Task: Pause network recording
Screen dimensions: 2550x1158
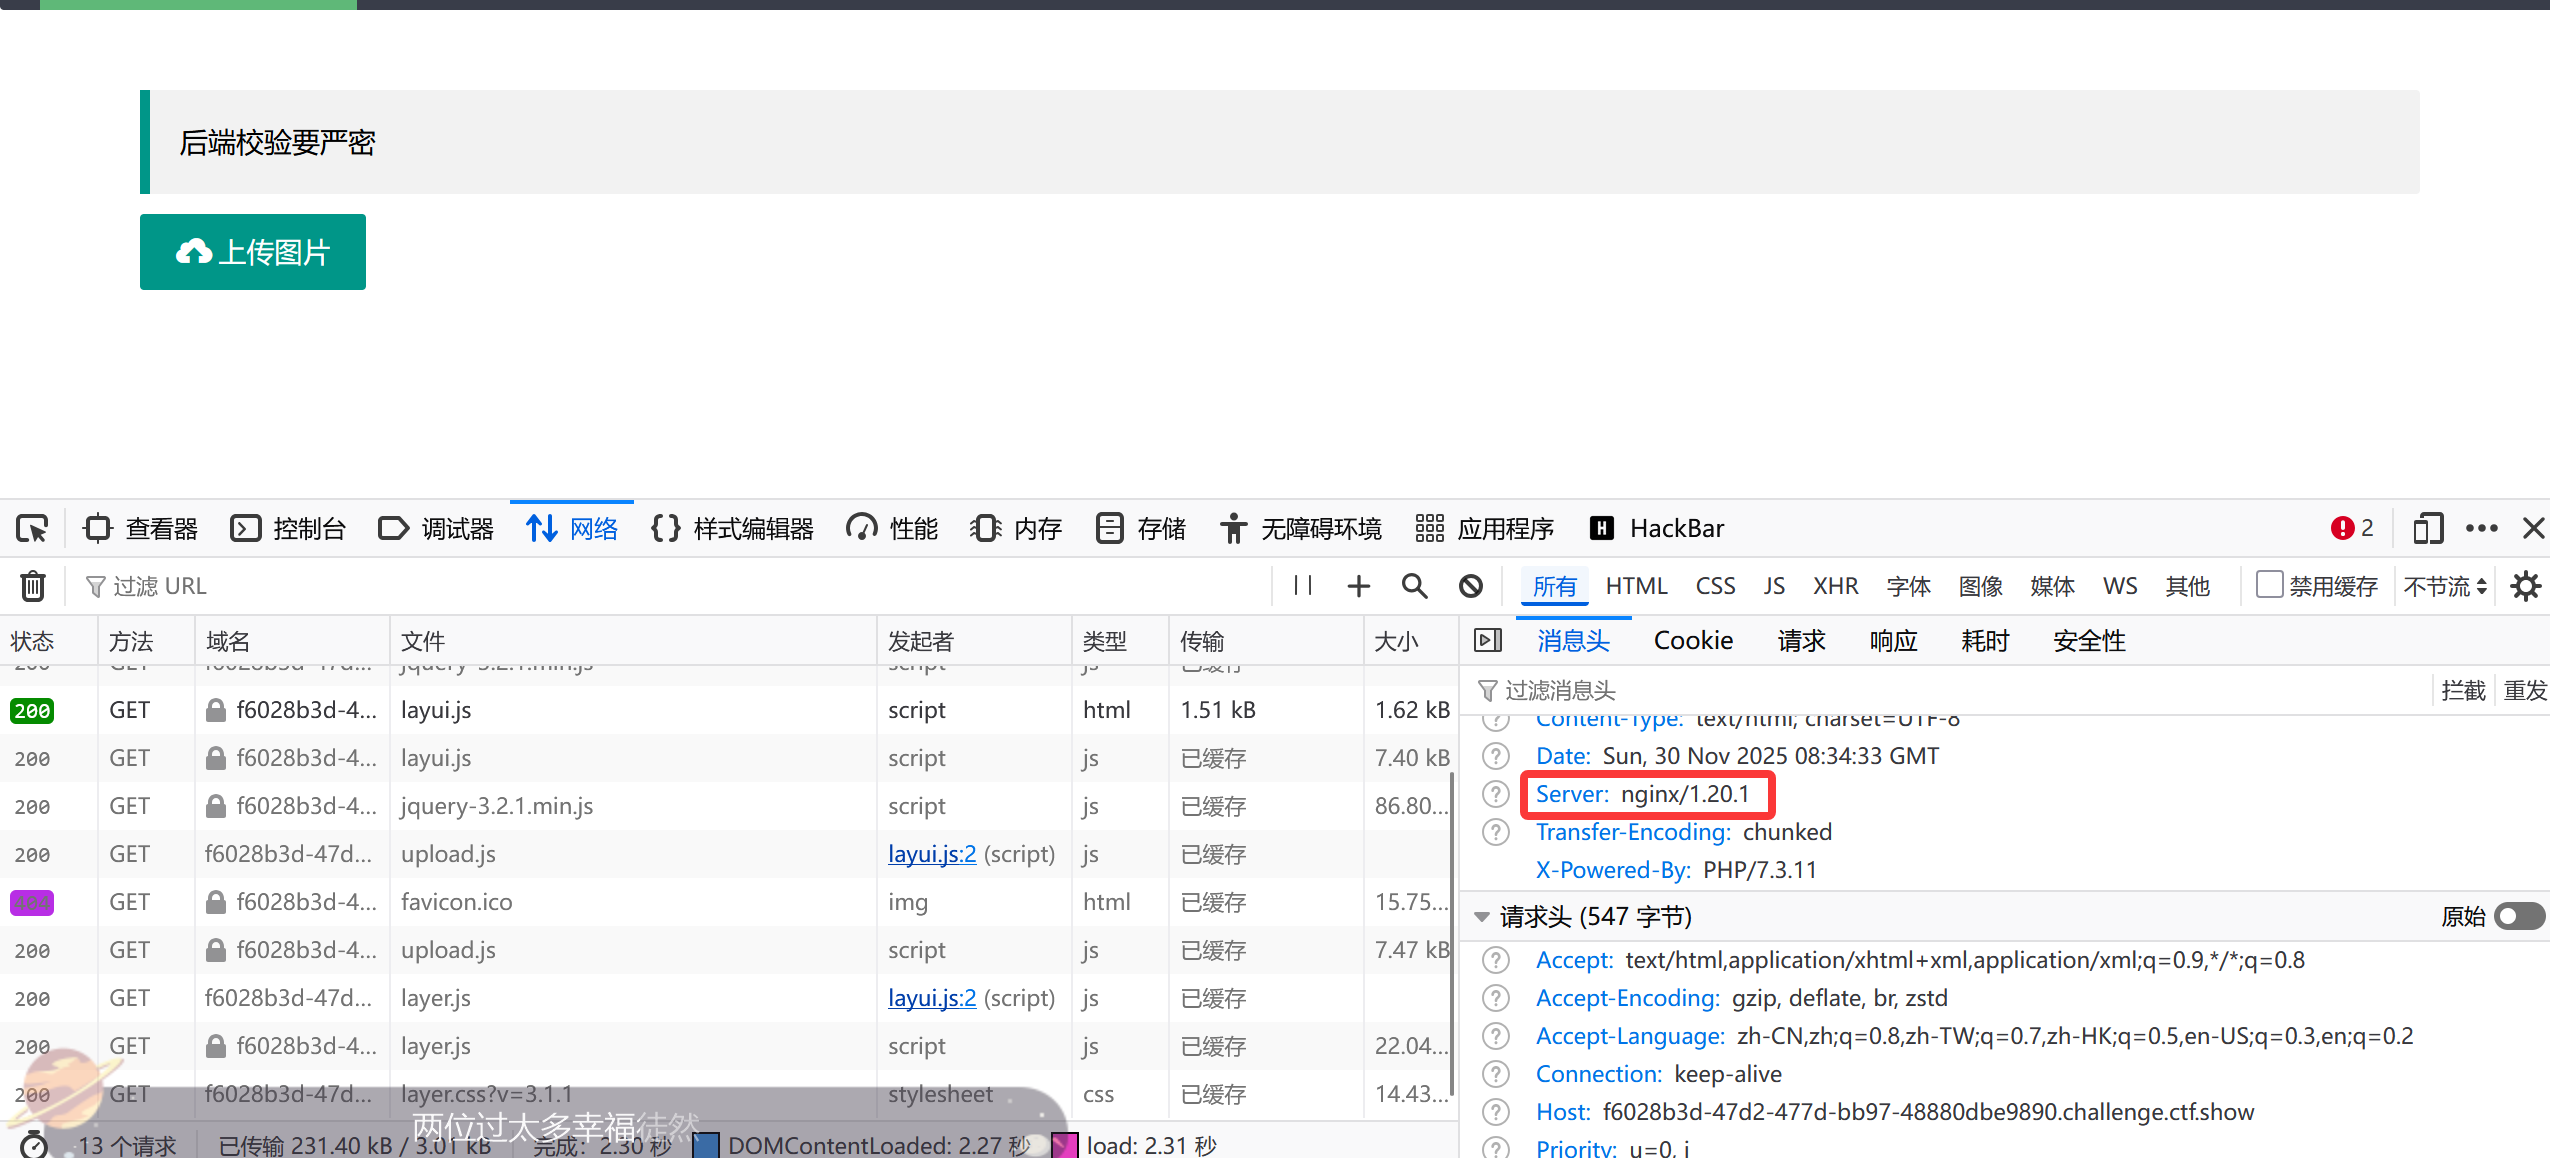Action: tap(1302, 586)
